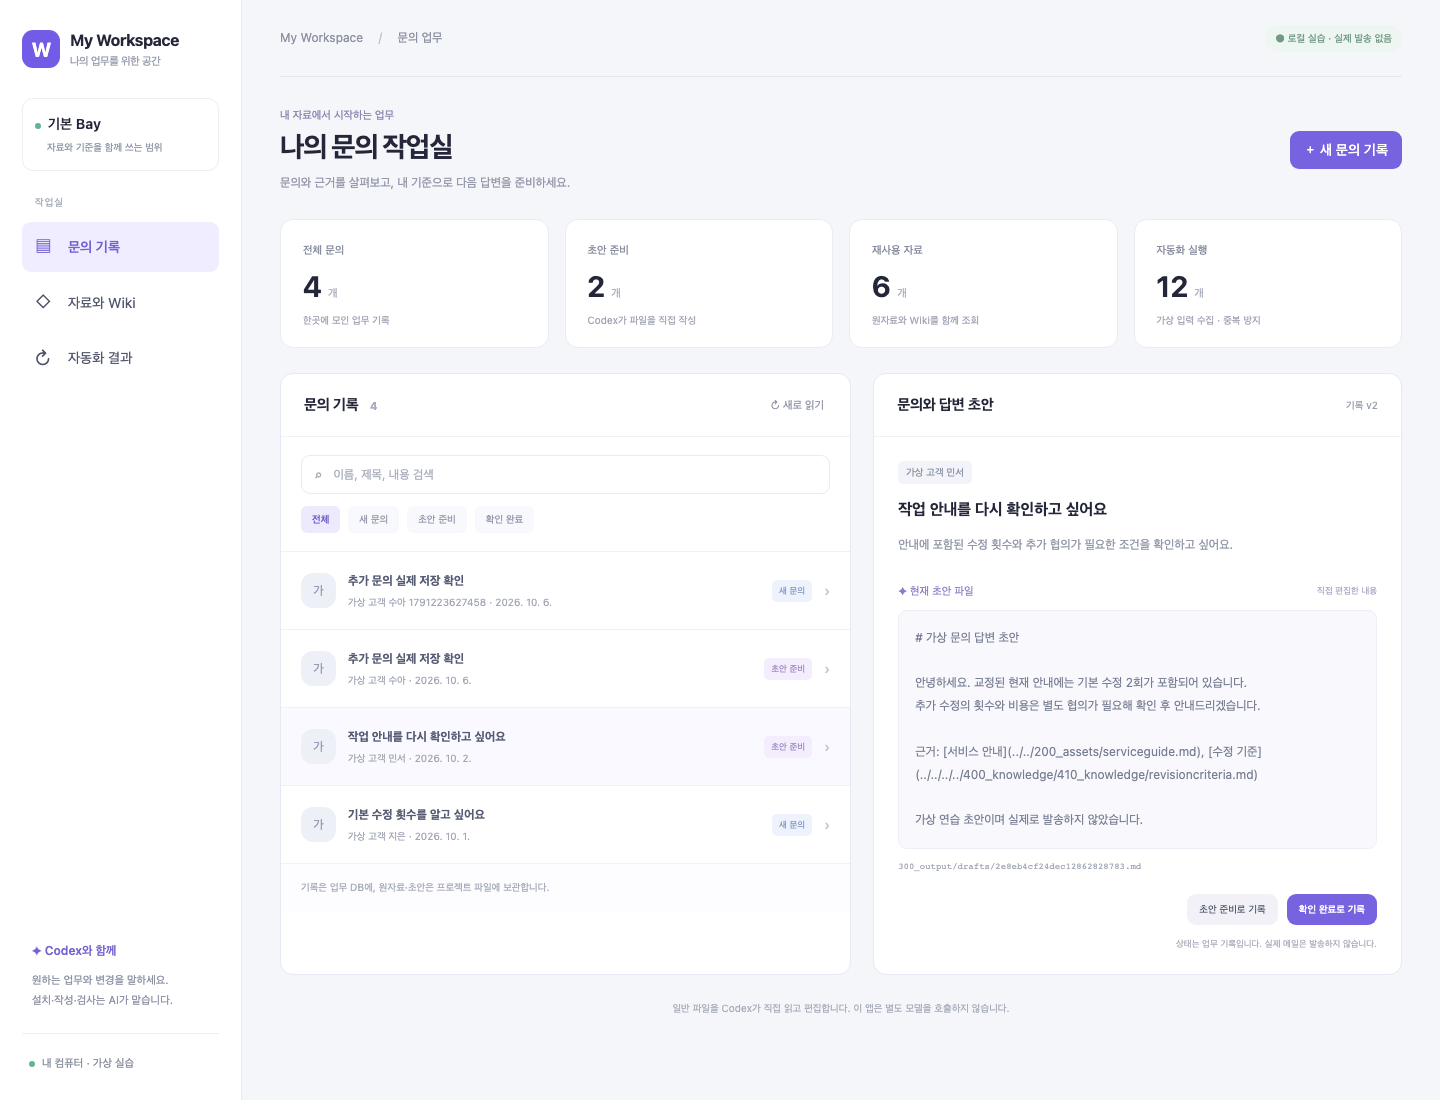The height and width of the screenshot is (1100, 1440).
Task: Click the magnifier icon in the search field
Action: coord(318,475)
